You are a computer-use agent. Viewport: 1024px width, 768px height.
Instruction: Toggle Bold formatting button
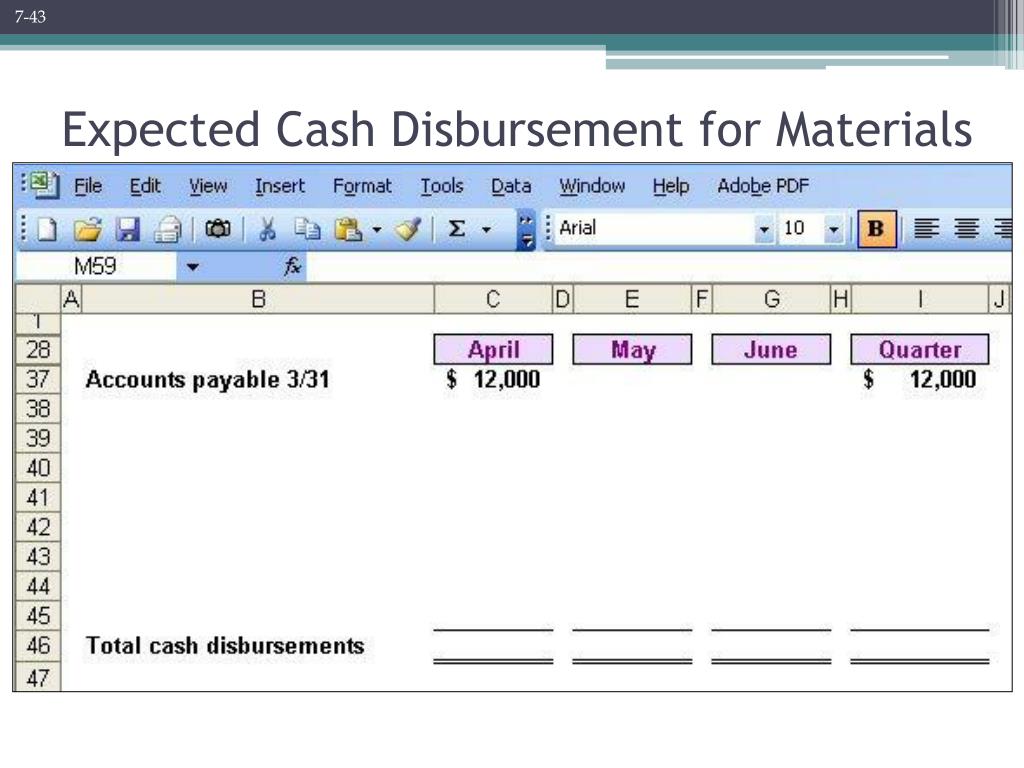coord(876,229)
